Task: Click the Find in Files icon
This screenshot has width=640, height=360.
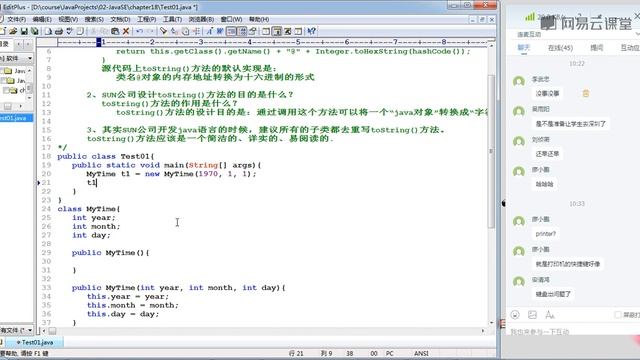Action: click(185, 31)
